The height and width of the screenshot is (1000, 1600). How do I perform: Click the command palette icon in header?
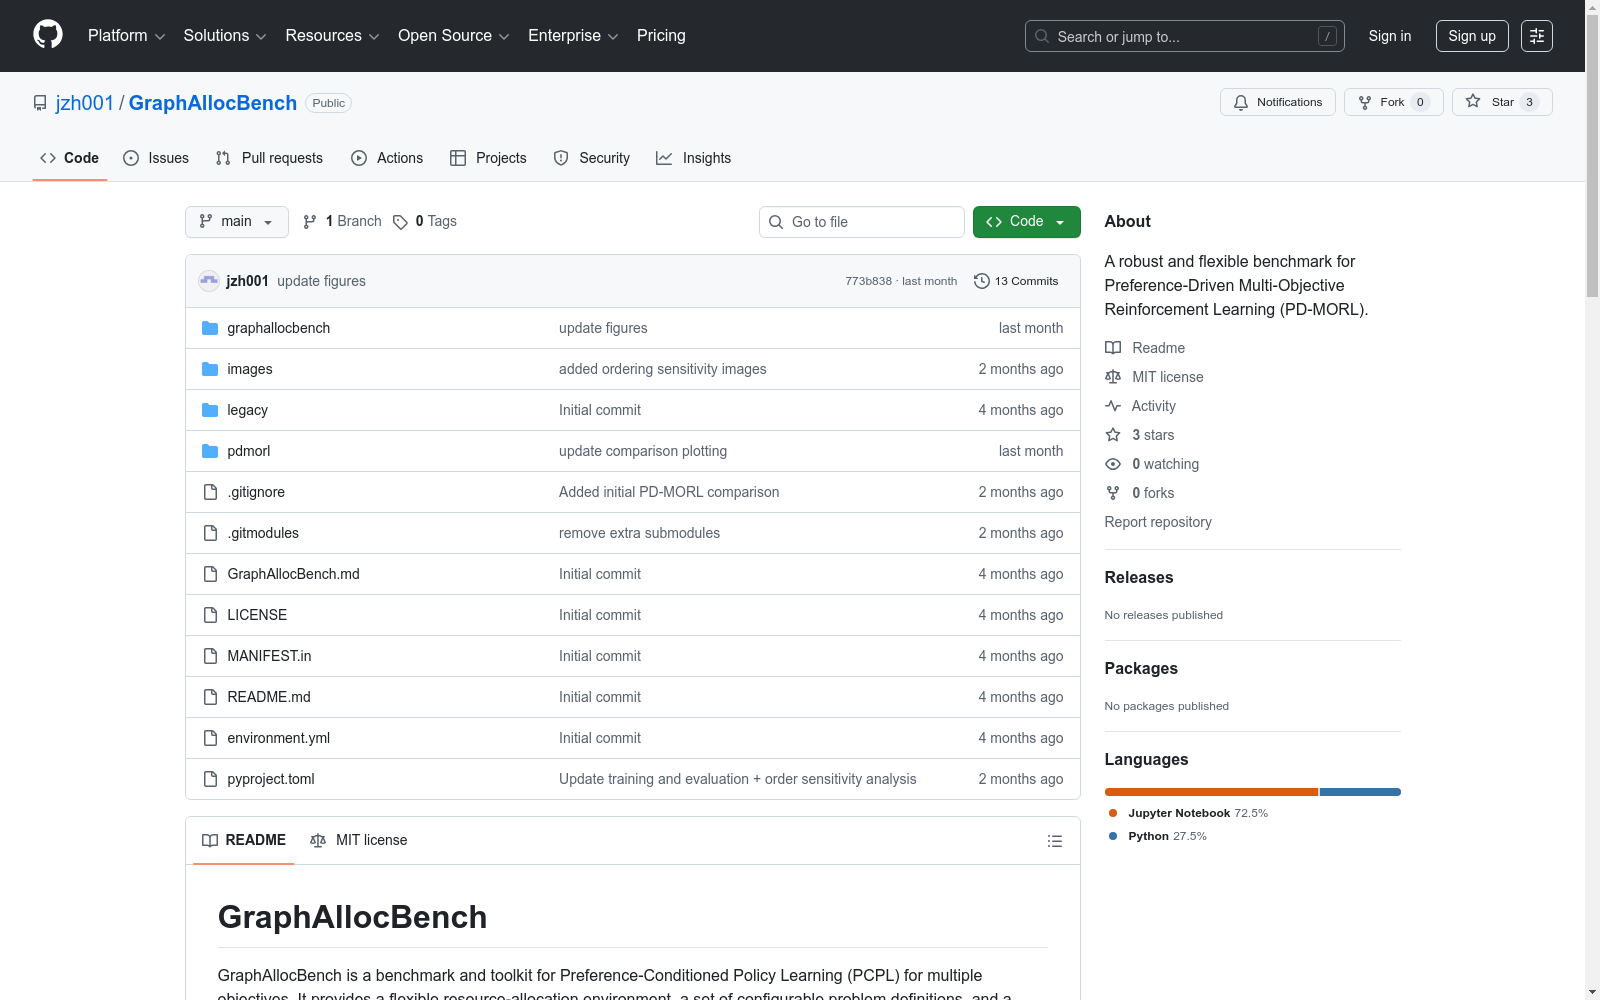[x=1536, y=36]
